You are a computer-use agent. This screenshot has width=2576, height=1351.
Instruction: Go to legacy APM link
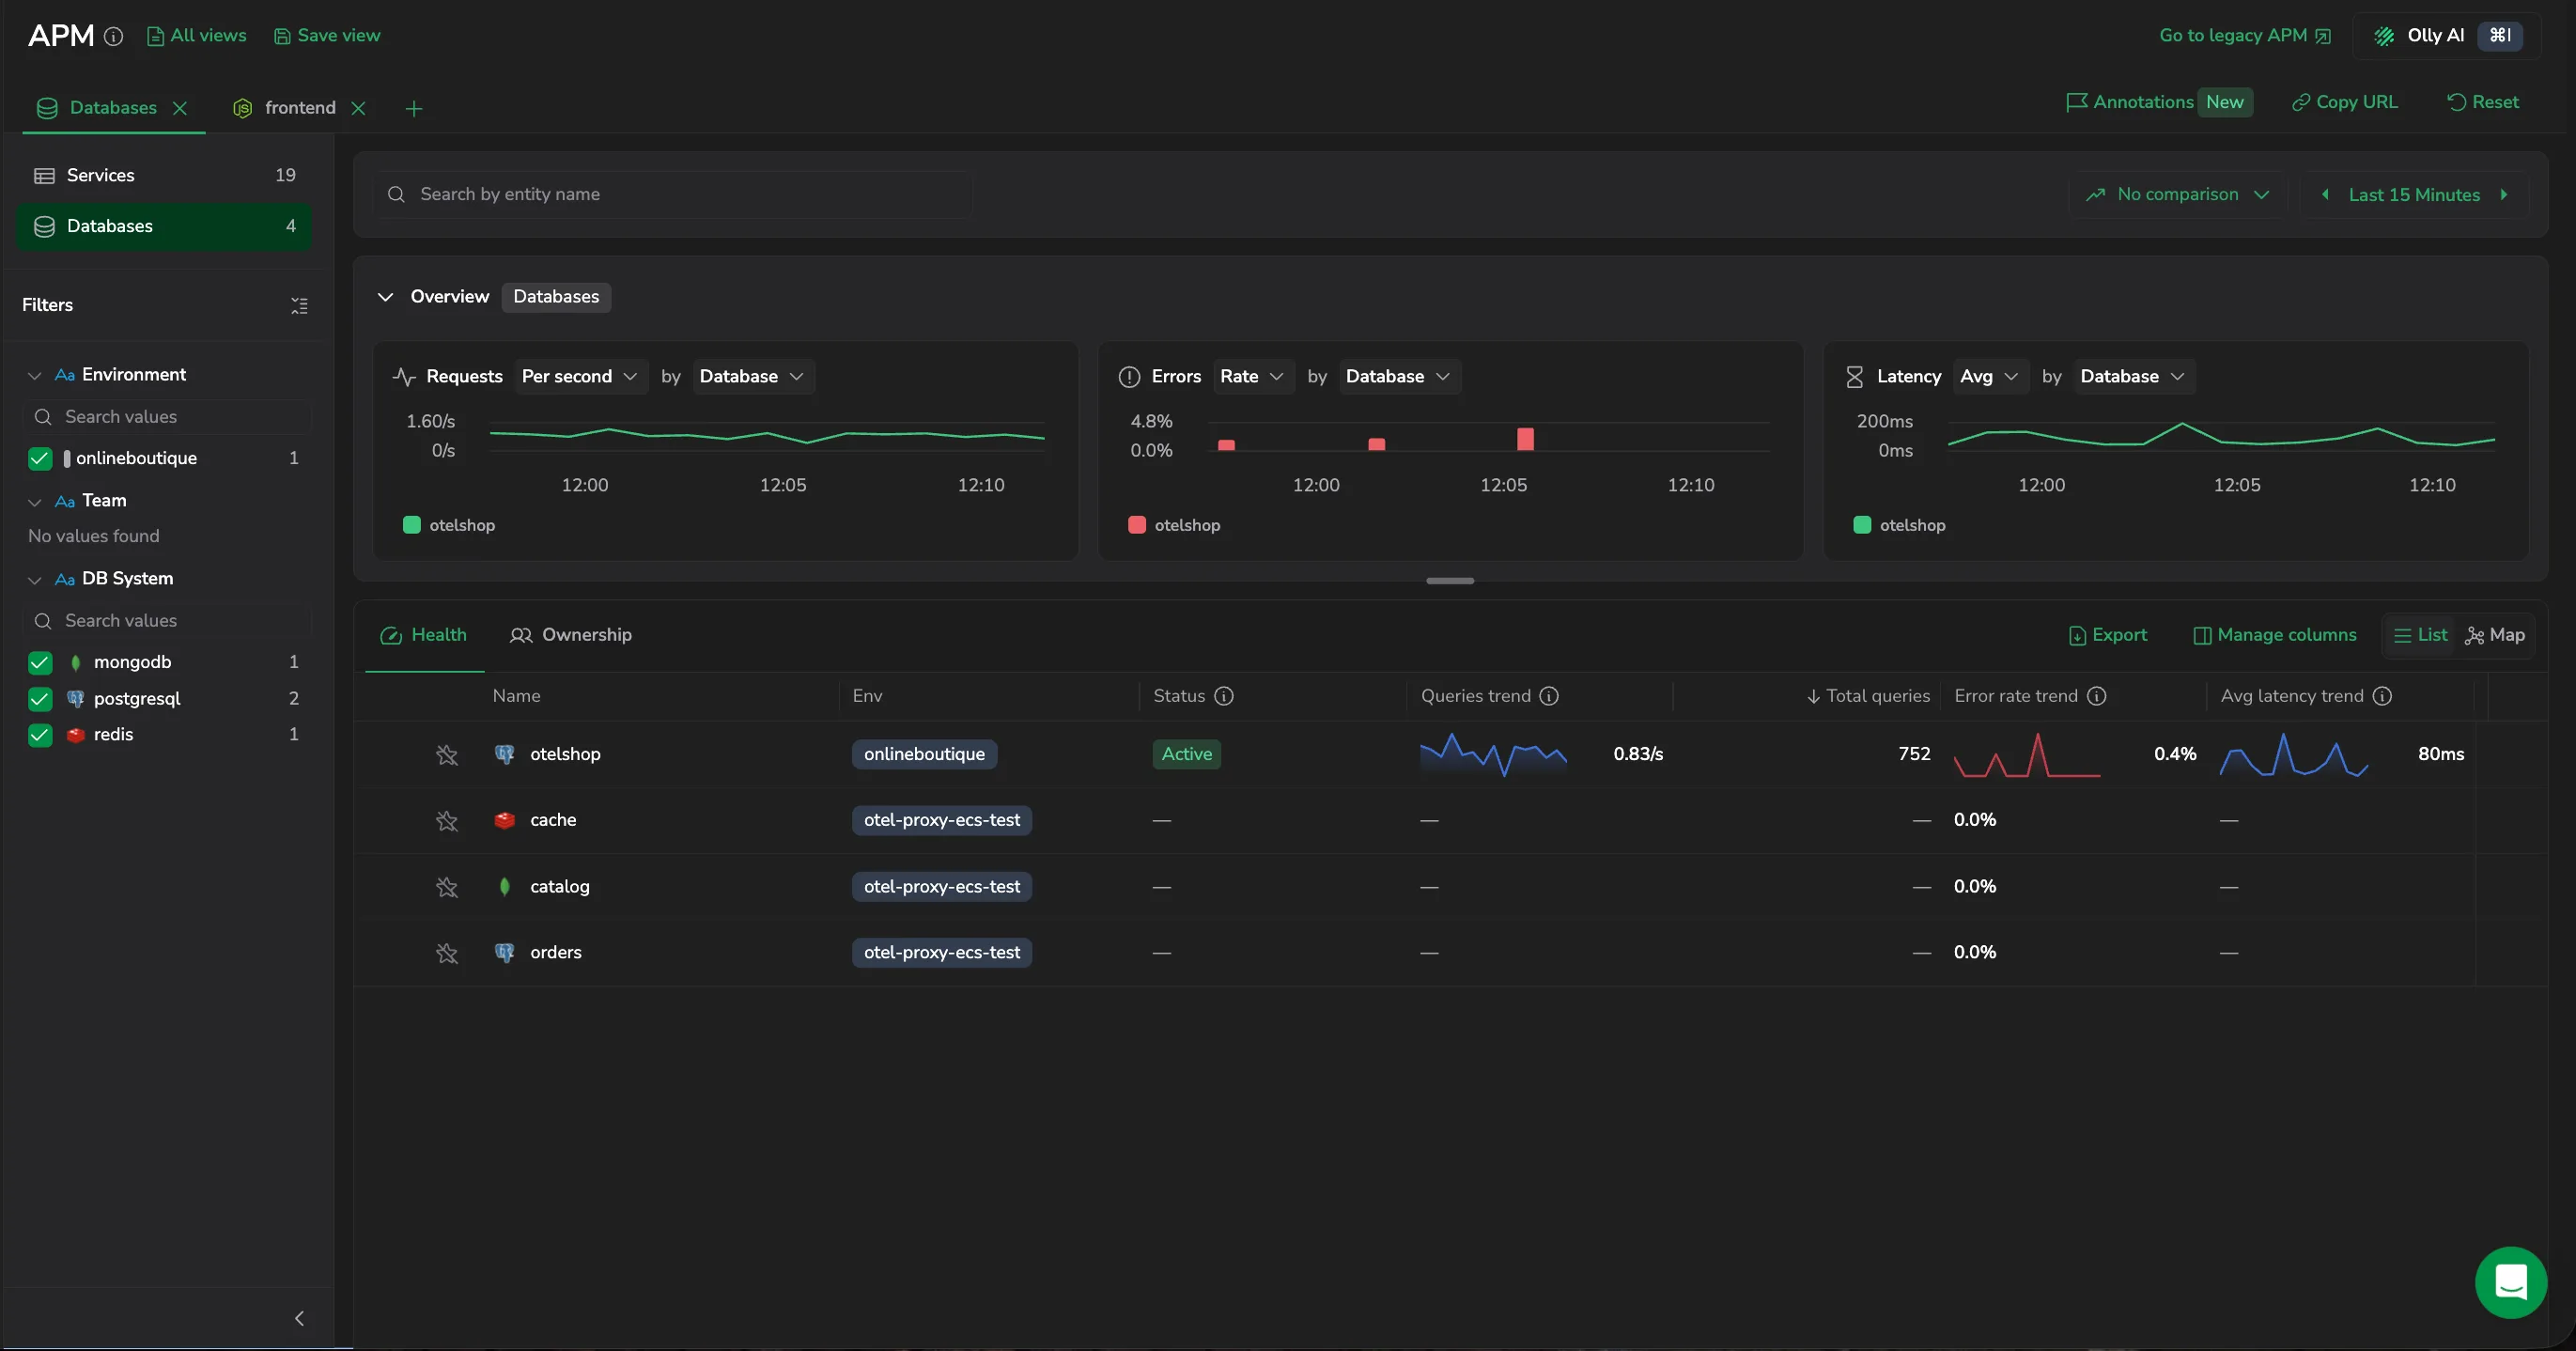coord(2245,36)
